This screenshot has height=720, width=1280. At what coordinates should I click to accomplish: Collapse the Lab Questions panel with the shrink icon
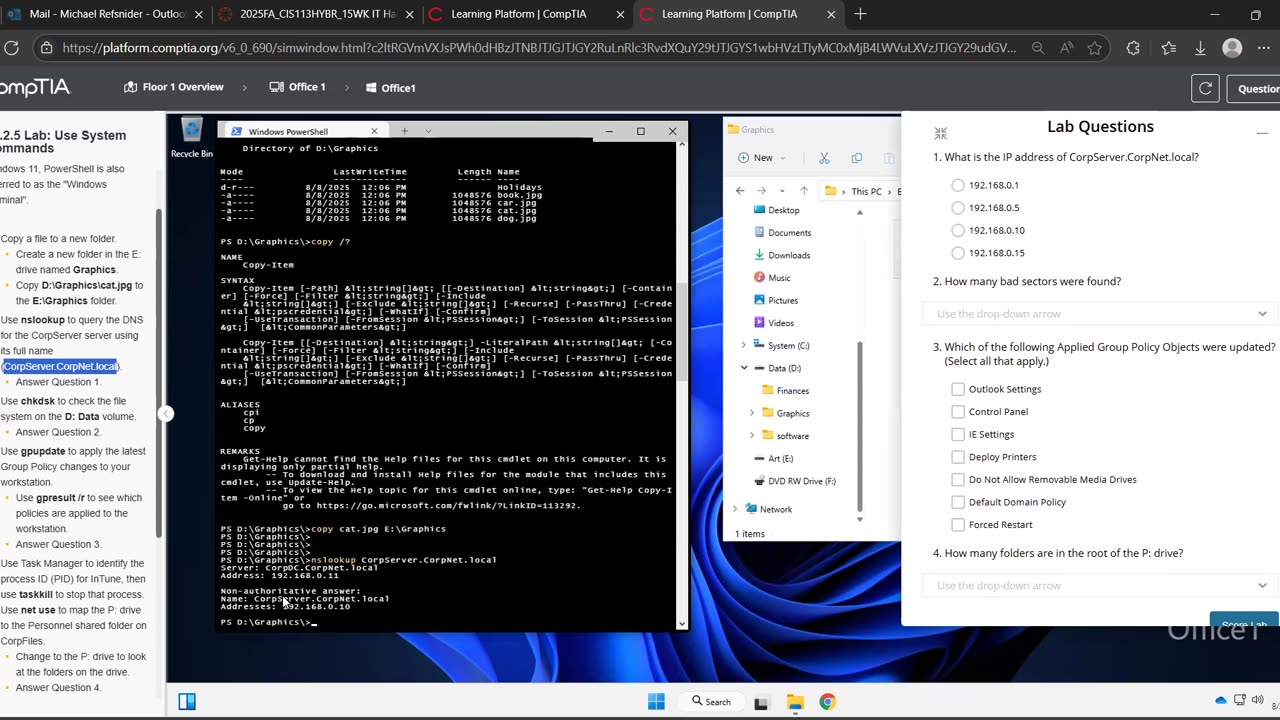click(x=940, y=133)
